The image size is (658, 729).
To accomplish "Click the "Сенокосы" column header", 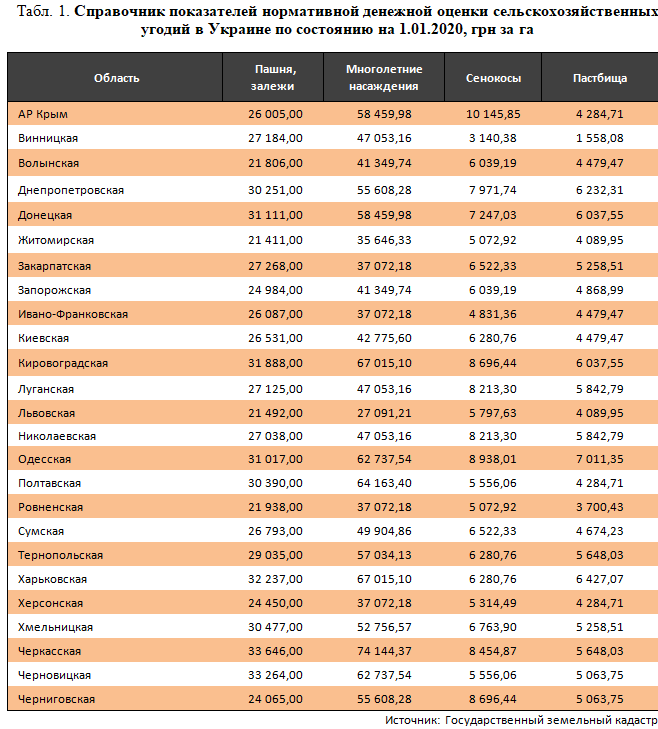I will [493, 77].
